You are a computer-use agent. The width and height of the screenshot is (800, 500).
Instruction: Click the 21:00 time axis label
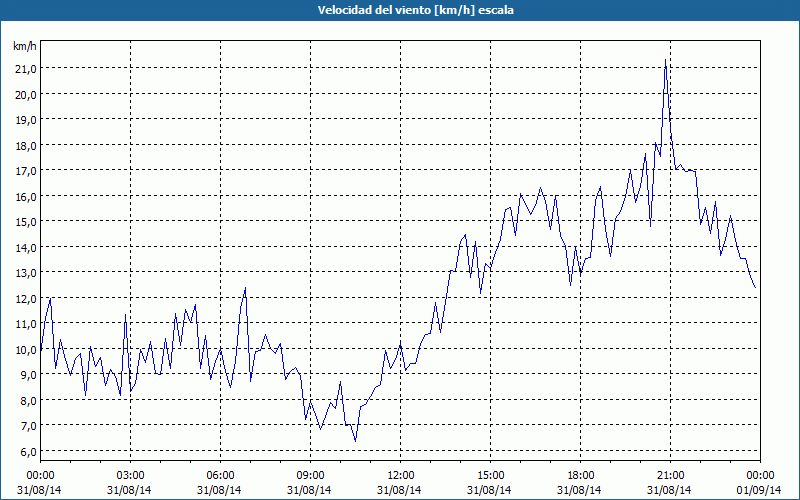click(670, 476)
